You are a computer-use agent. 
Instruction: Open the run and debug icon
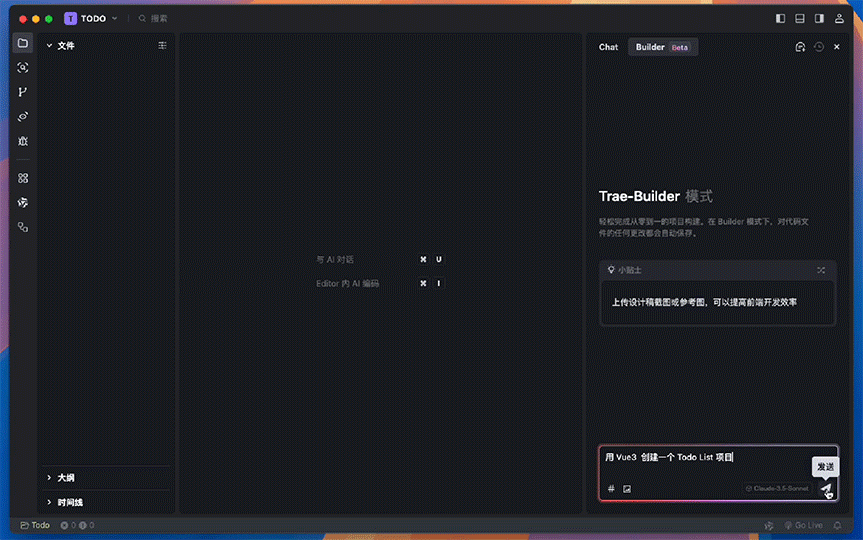pyautogui.click(x=23, y=117)
